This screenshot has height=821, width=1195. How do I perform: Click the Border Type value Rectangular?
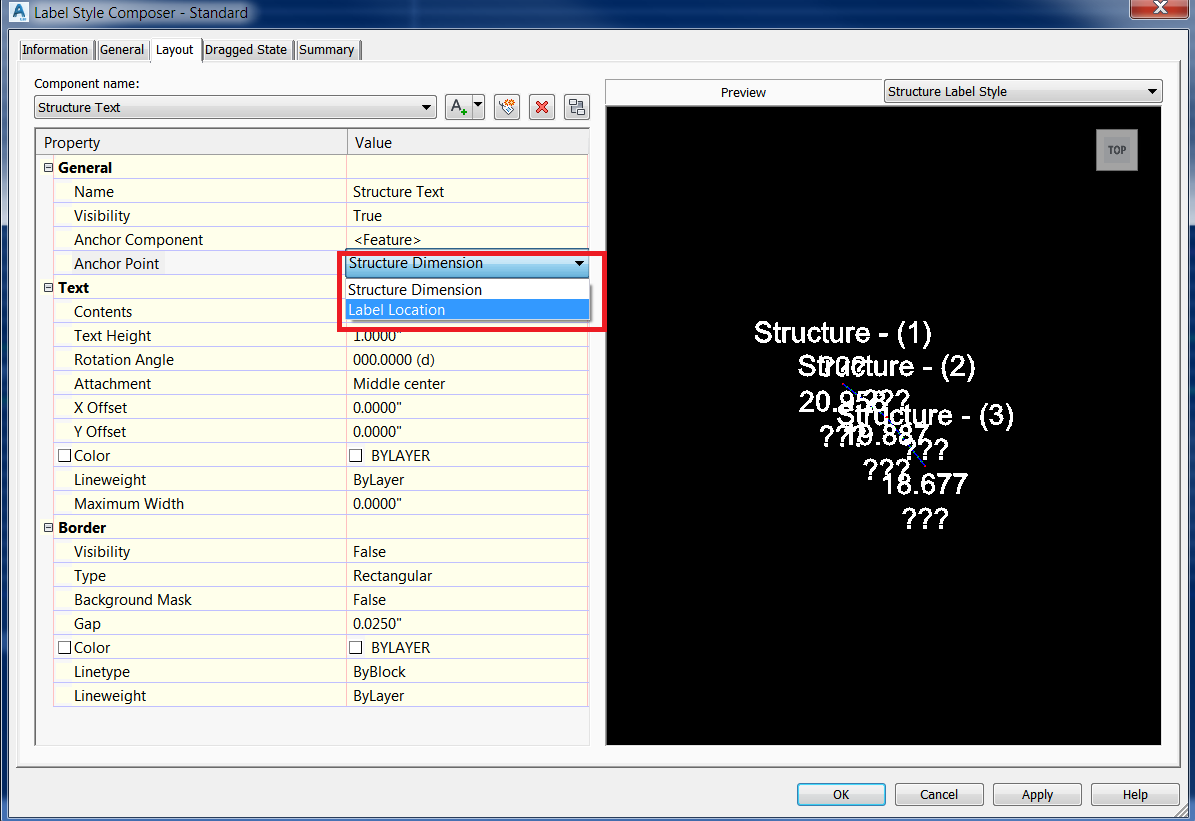tap(467, 576)
